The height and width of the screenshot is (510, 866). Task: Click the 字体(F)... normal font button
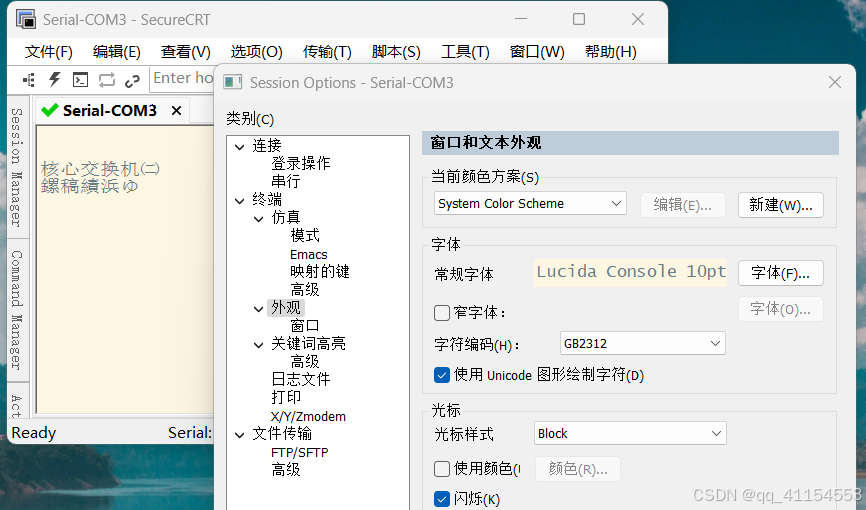[781, 273]
